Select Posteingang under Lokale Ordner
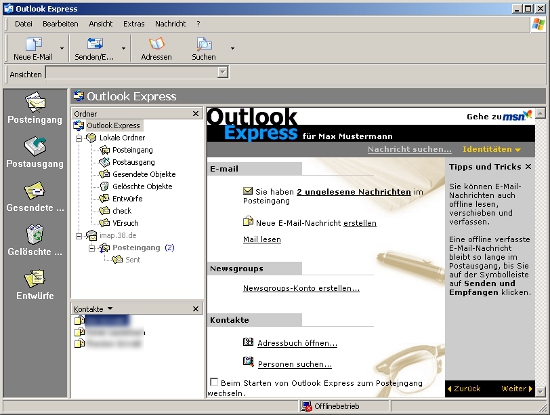Screen dimensions: 550x415 133,150
